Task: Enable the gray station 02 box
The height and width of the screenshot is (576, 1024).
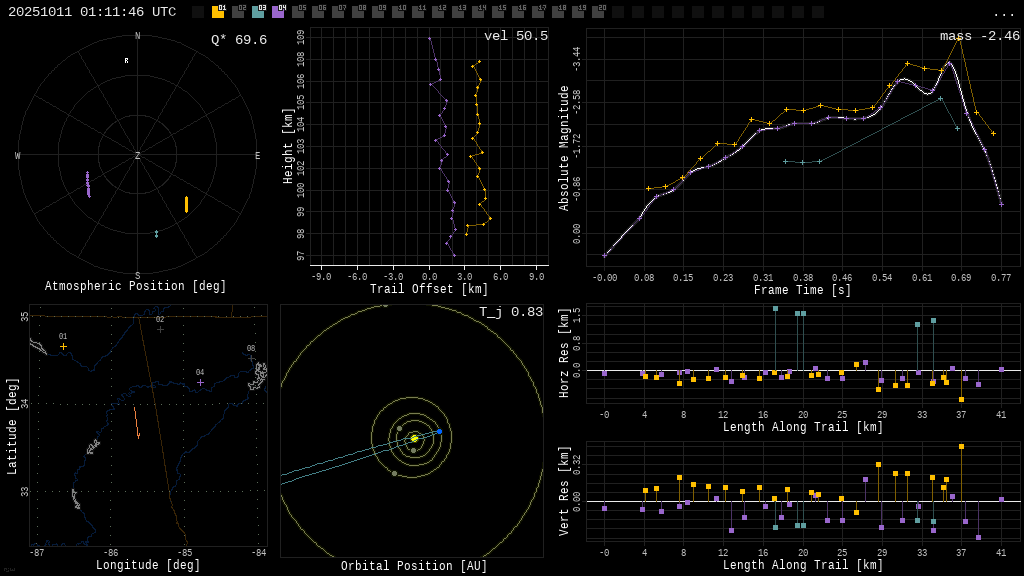Action: [x=238, y=12]
